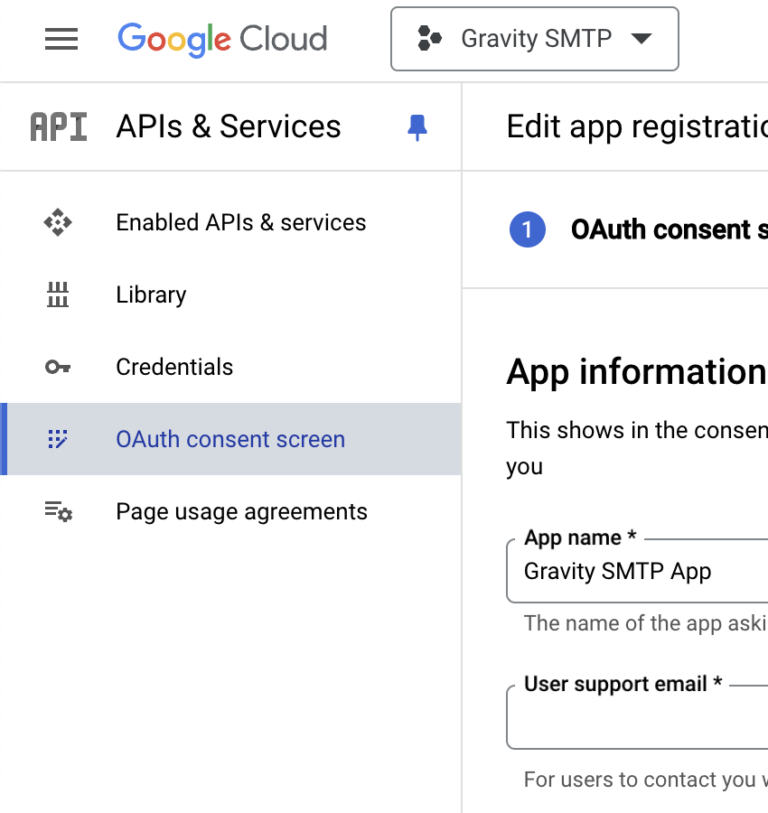Click the Library grid icon

point(60,294)
